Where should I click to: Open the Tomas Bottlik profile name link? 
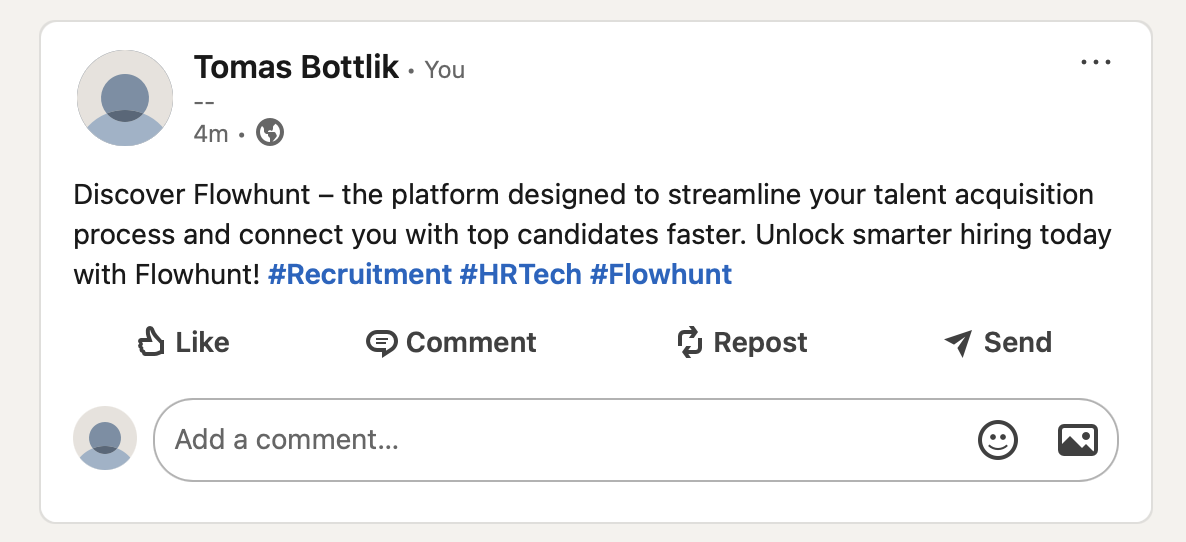pos(296,68)
